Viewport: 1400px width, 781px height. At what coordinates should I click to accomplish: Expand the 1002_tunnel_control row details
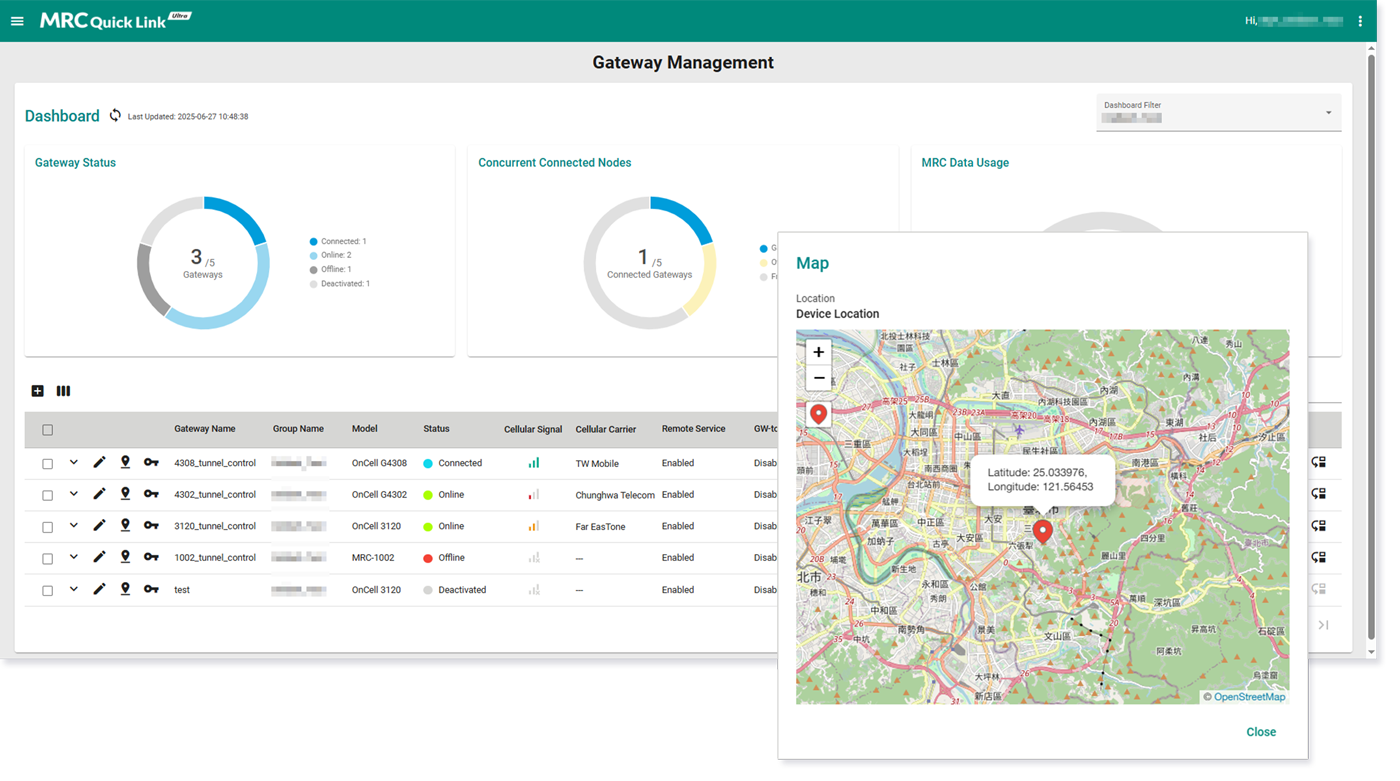click(73, 557)
